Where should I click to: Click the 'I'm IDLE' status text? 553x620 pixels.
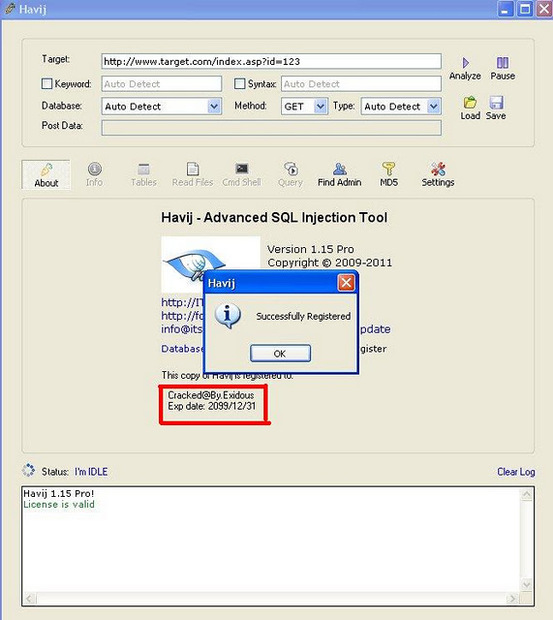[91, 472]
